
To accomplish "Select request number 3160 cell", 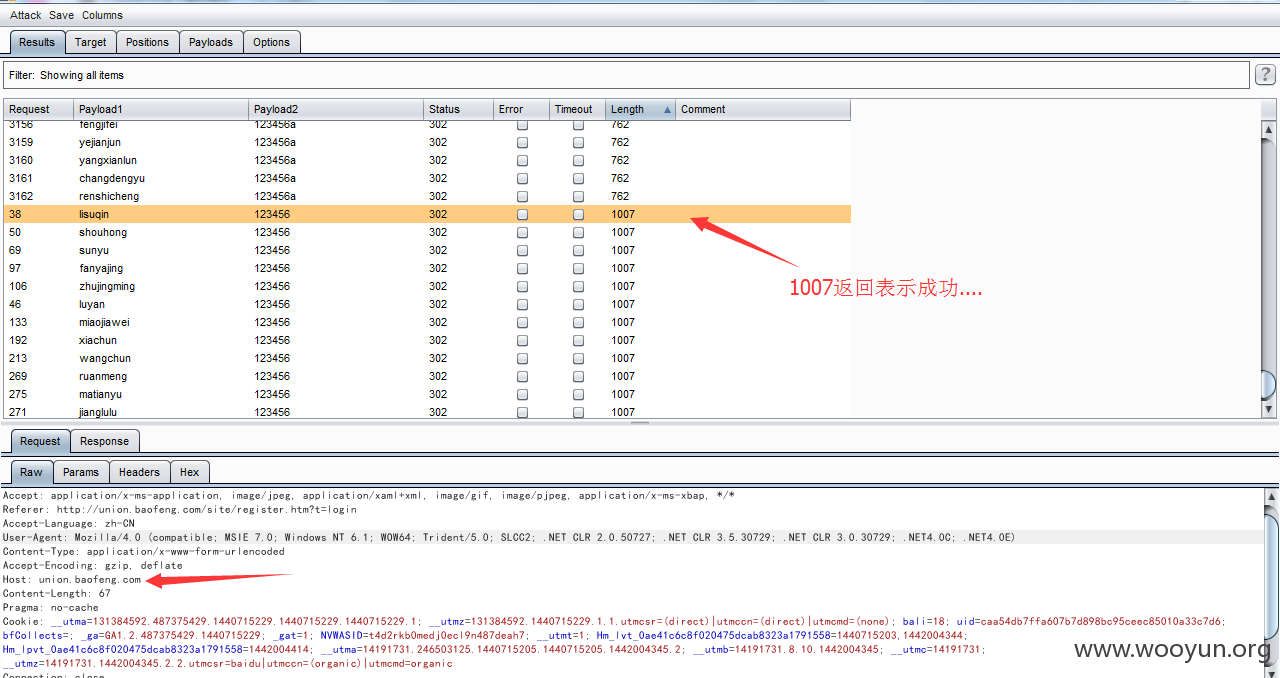I will tap(39, 160).
